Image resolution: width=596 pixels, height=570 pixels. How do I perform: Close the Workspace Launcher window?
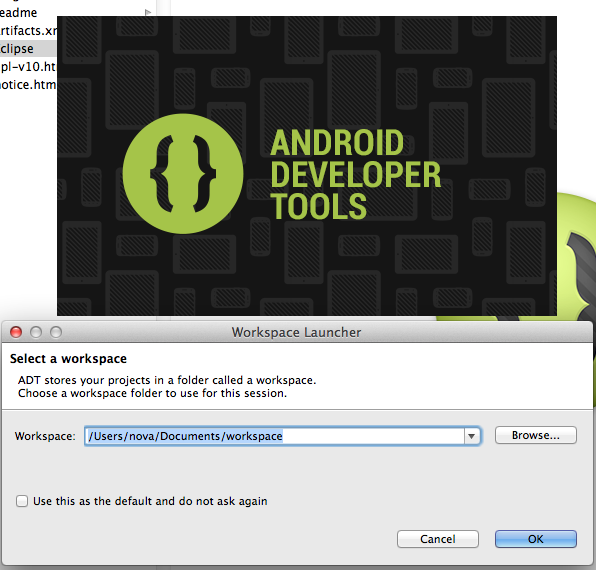16,332
